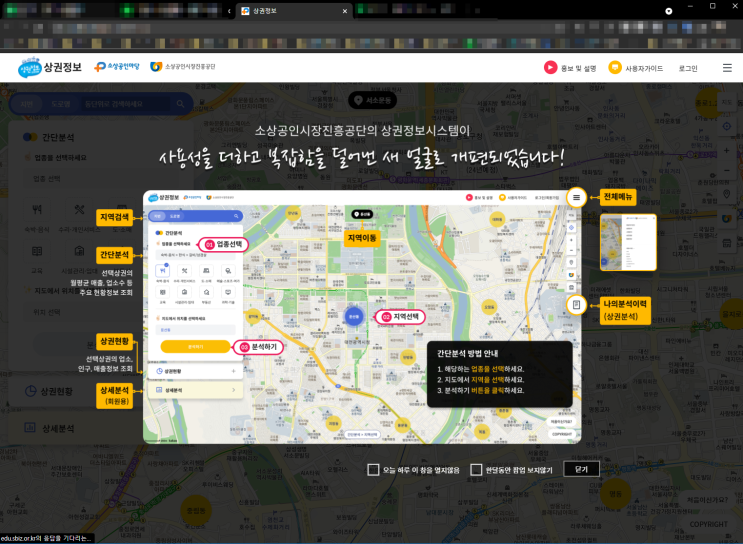
Task: Click the yellow 사용자가이드 speech bubble icon
Action: pyautogui.click(x=615, y=68)
